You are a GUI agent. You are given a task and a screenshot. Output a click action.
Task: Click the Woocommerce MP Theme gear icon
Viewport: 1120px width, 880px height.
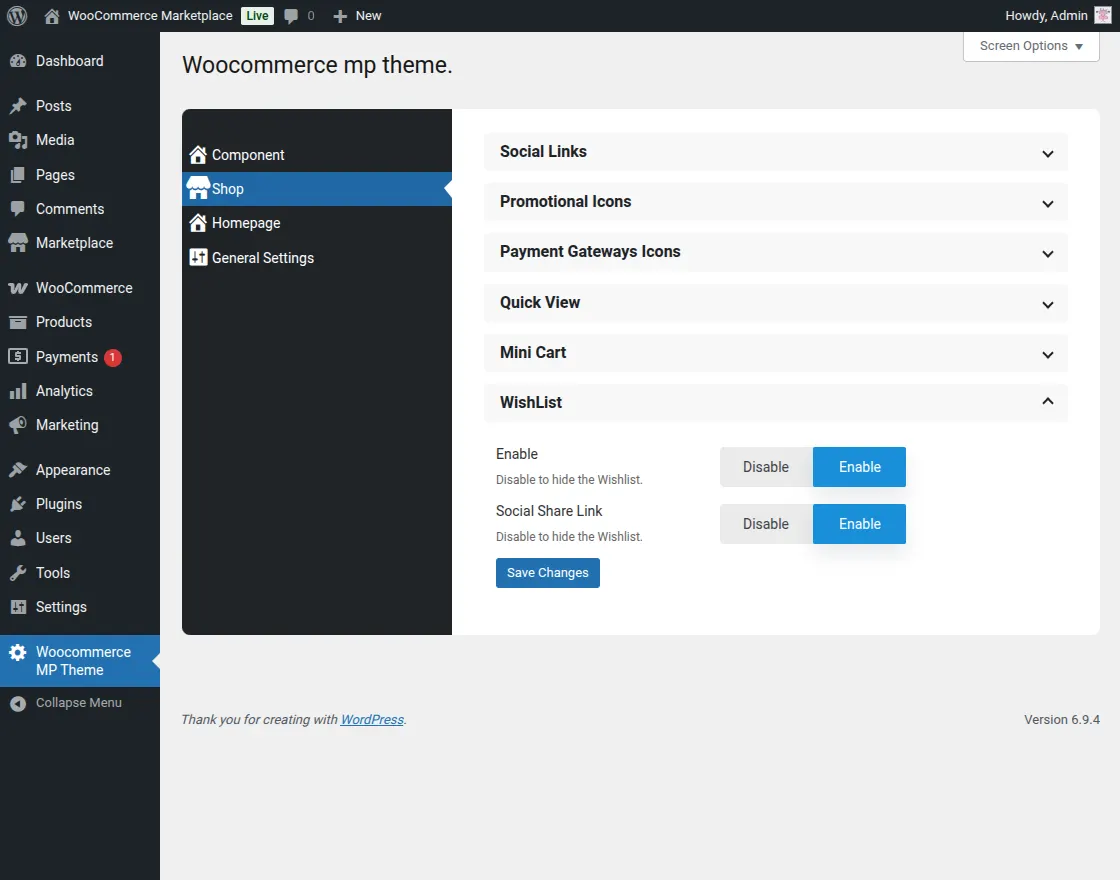point(18,652)
